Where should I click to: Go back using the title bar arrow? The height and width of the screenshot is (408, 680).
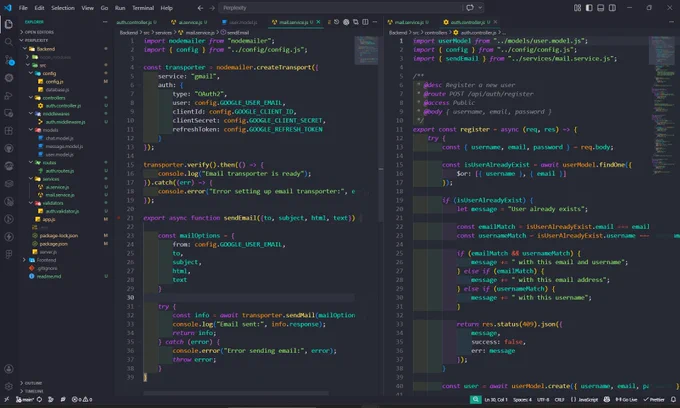pos(200,8)
